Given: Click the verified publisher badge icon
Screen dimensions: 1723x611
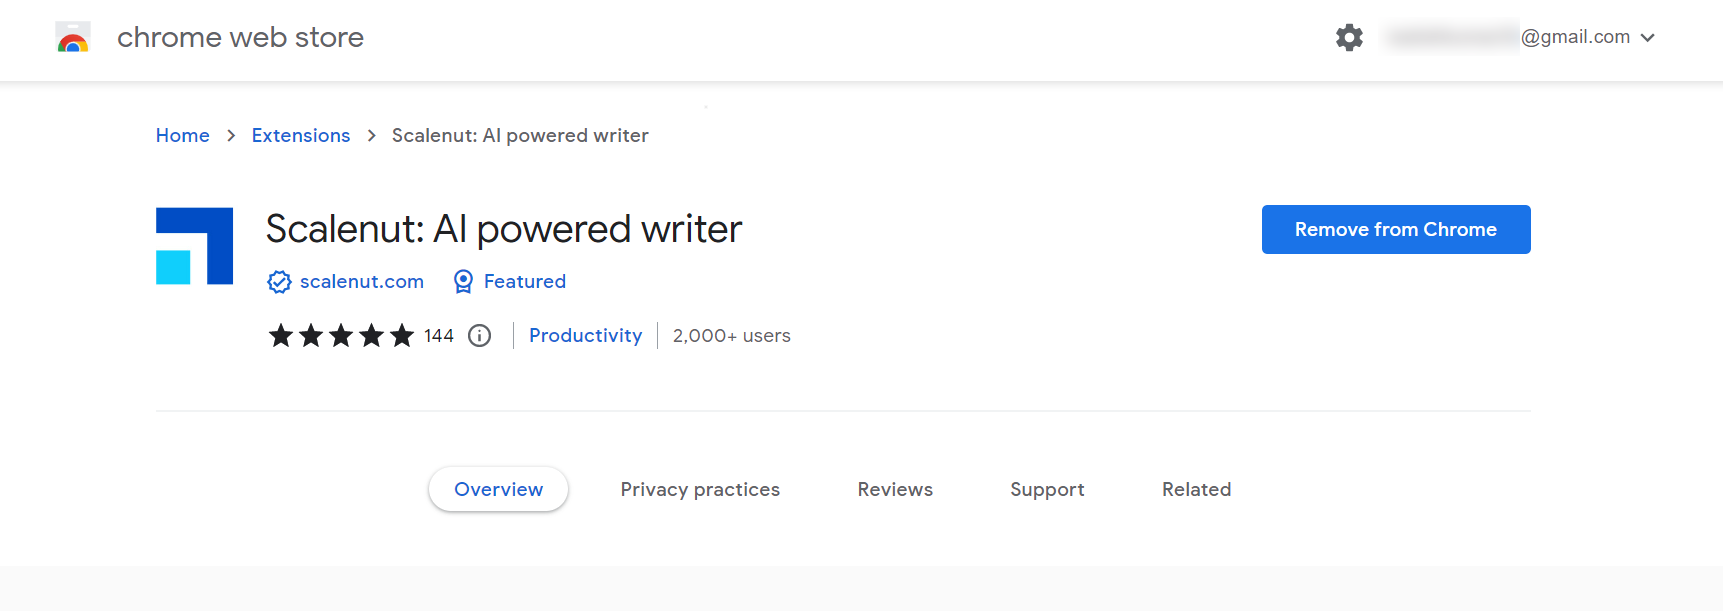Looking at the screenshot, I should (x=279, y=281).
